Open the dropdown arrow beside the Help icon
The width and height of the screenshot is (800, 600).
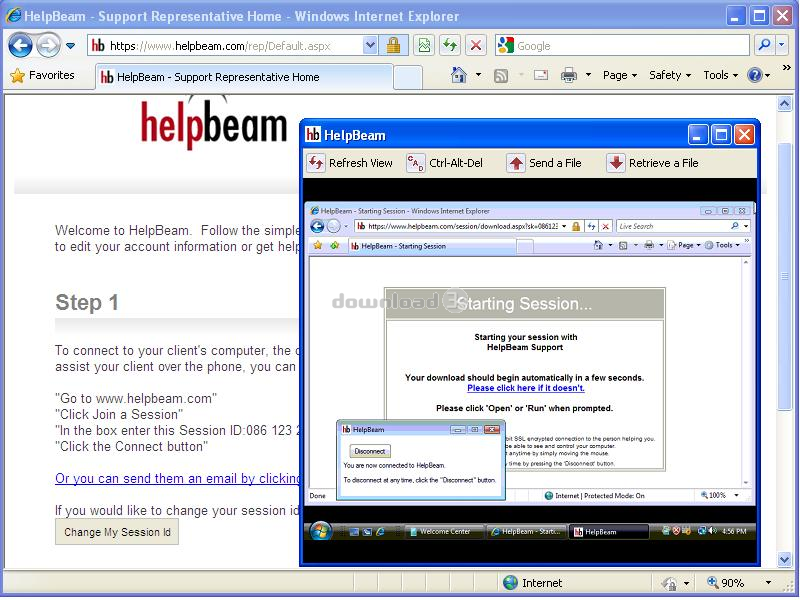[x=767, y=76]
